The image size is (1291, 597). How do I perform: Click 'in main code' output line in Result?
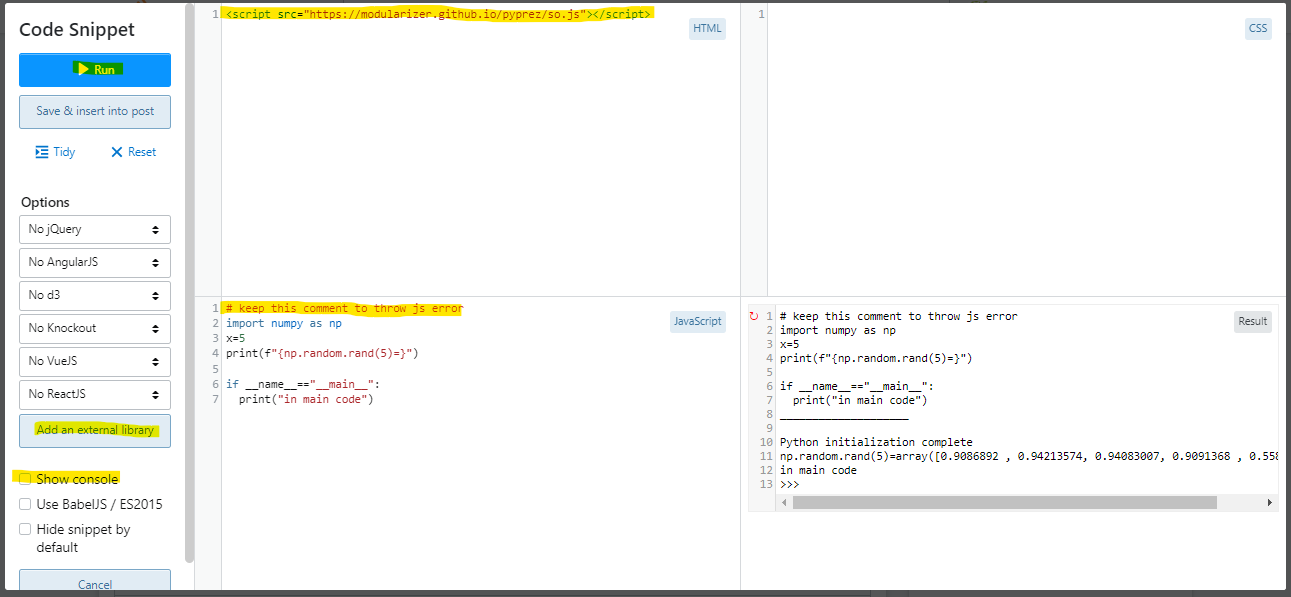click(x=818, y=470)
